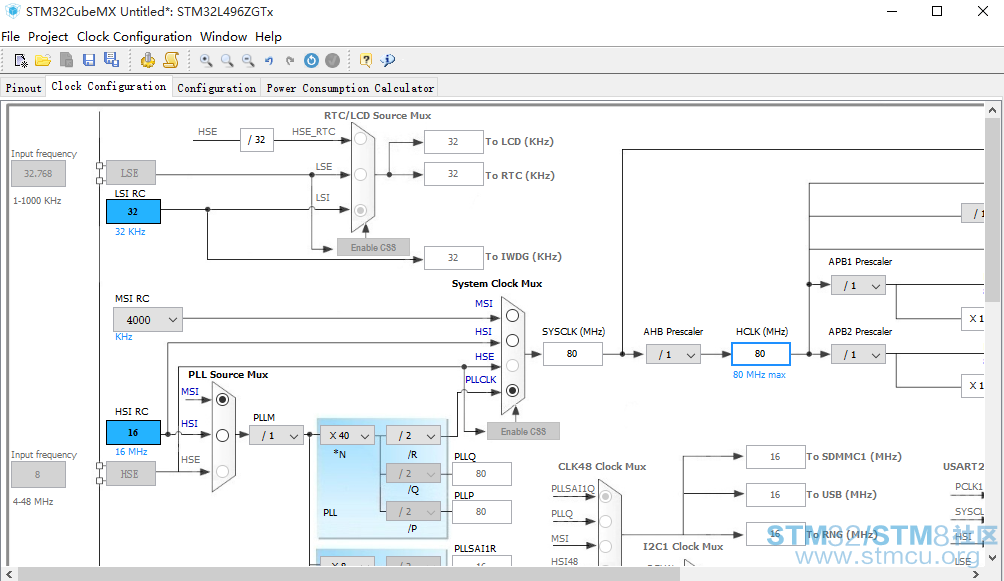The width and height of the screenshot is (1004, 581).
Task: Open the PLL X 40 multiplier dropdown
Action: pos(347,436)
